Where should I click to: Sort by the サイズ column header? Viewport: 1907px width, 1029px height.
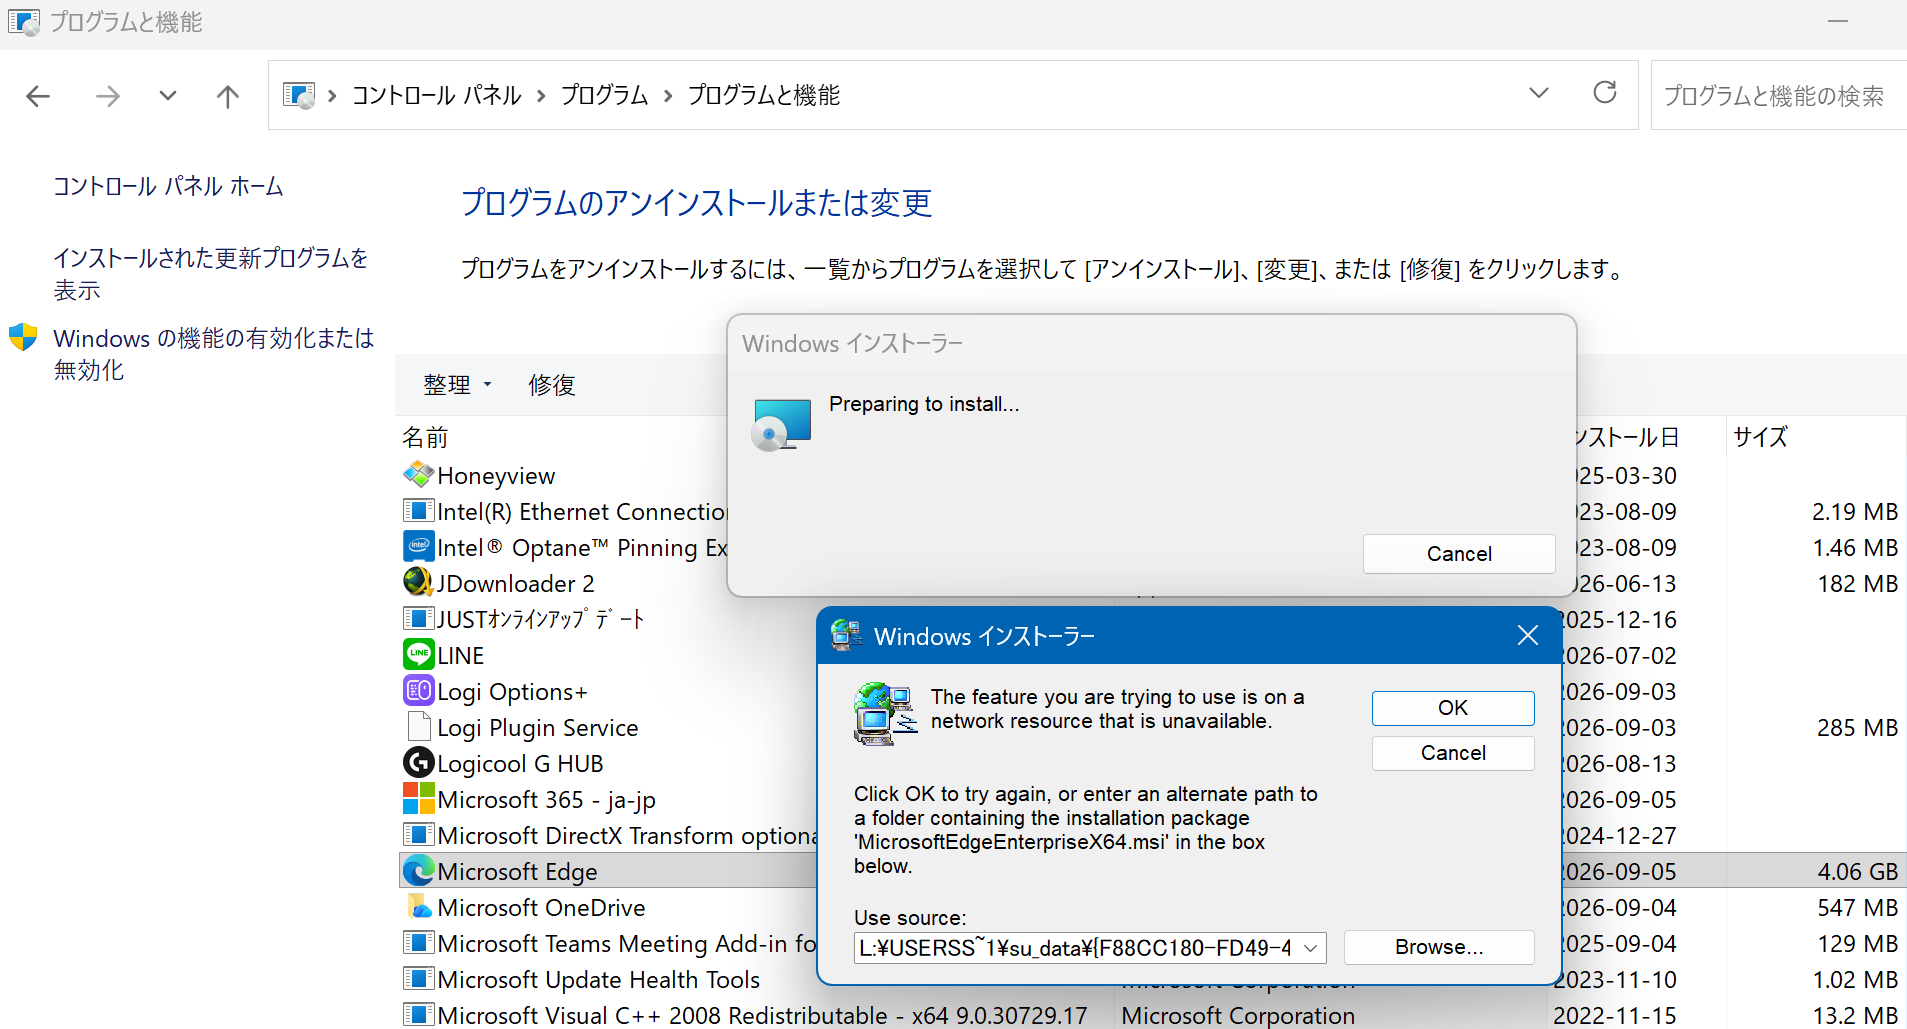click(1760, 437)
